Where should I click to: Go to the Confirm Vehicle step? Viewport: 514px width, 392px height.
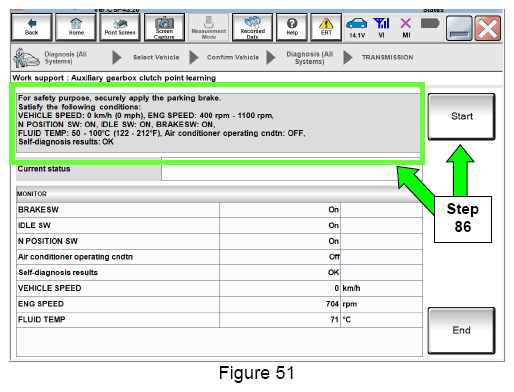[233, 57]
